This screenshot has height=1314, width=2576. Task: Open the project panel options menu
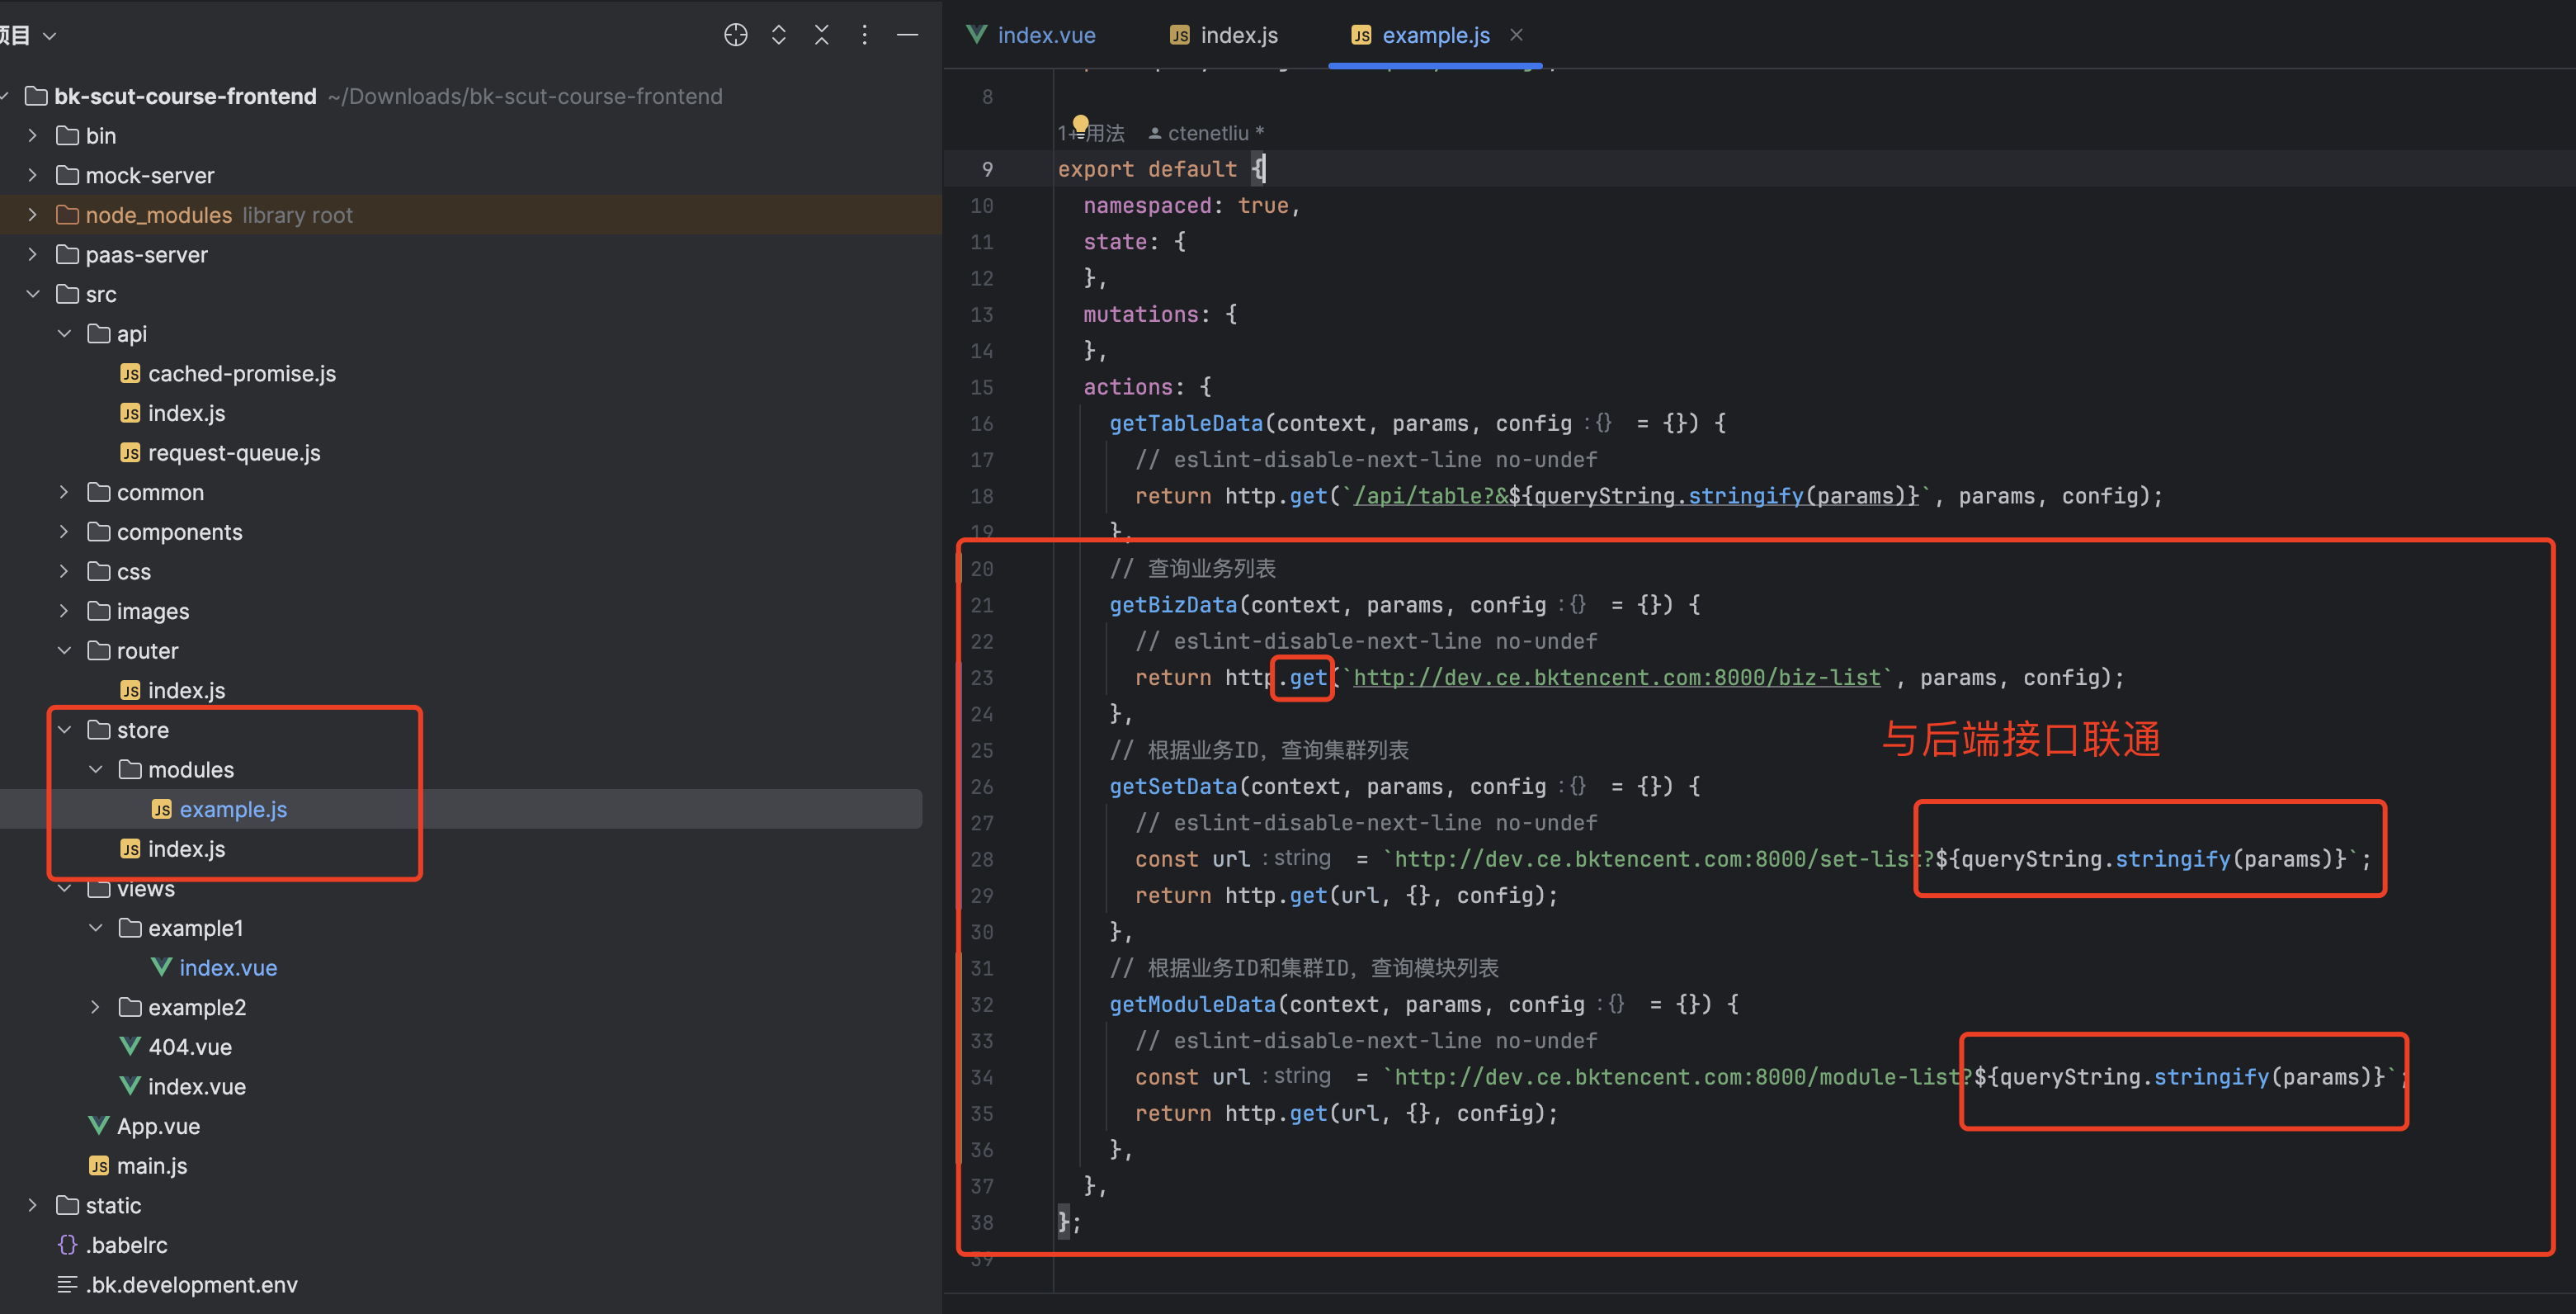(x=864, y=35)
